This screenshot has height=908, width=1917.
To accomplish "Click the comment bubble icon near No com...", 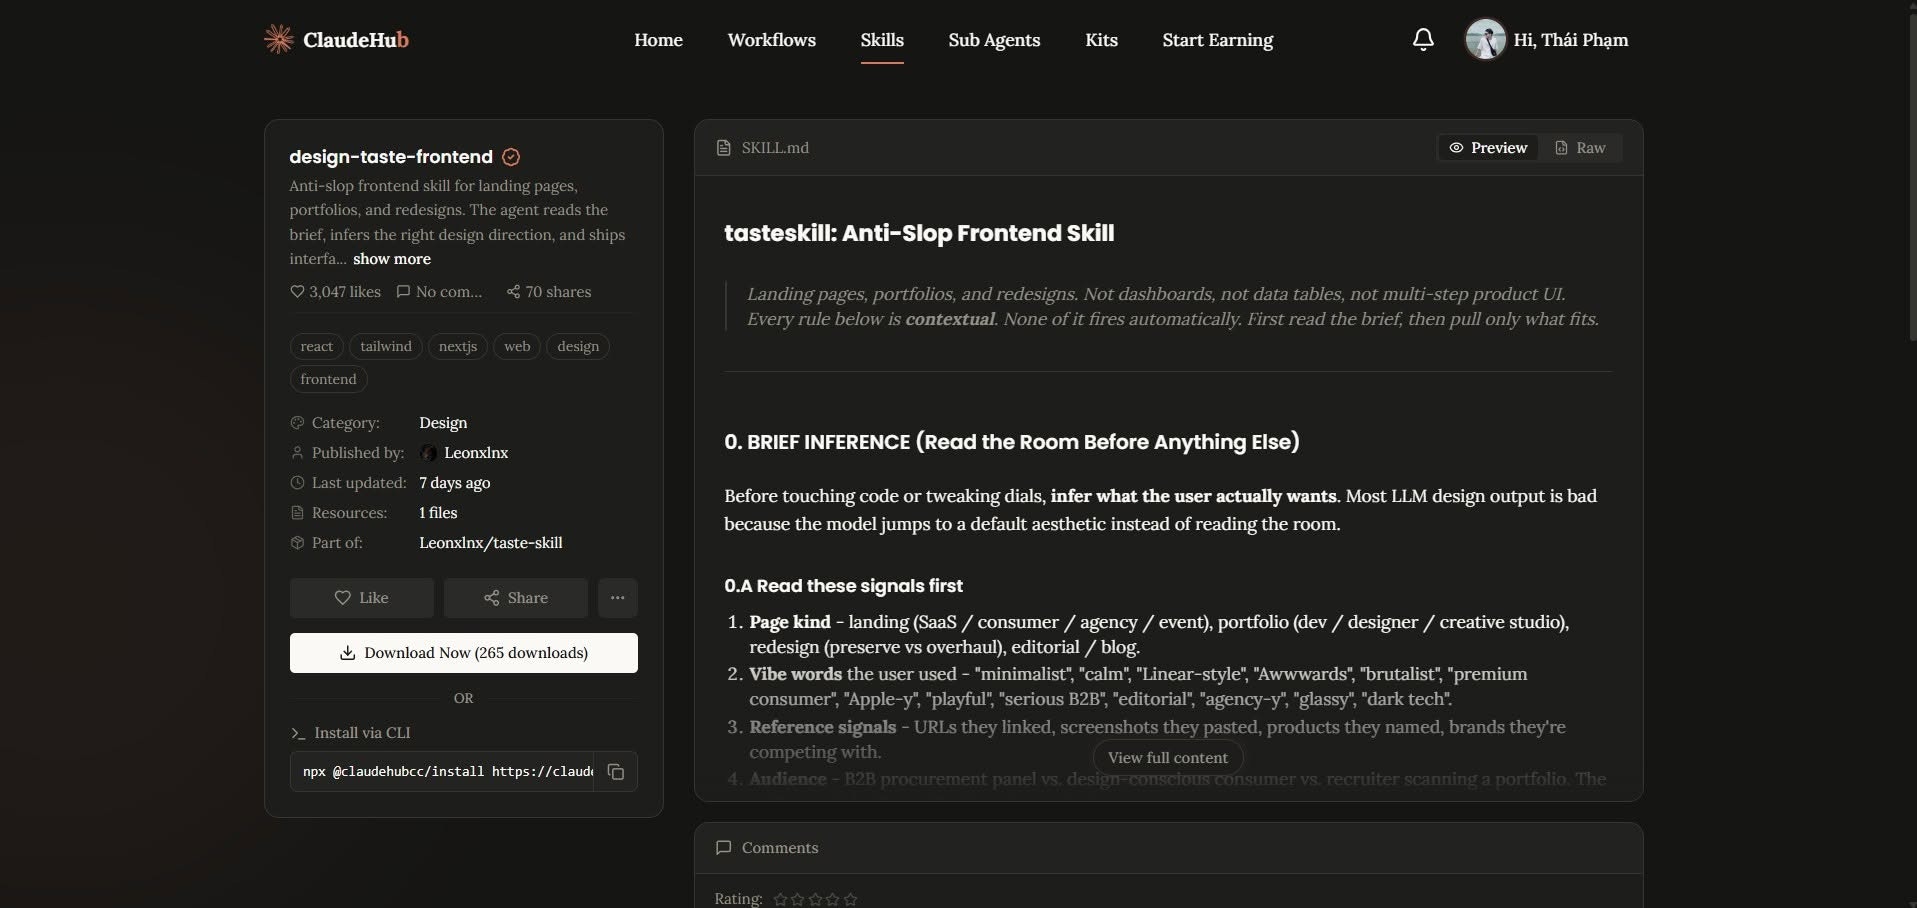I will [x=403, y=292].
